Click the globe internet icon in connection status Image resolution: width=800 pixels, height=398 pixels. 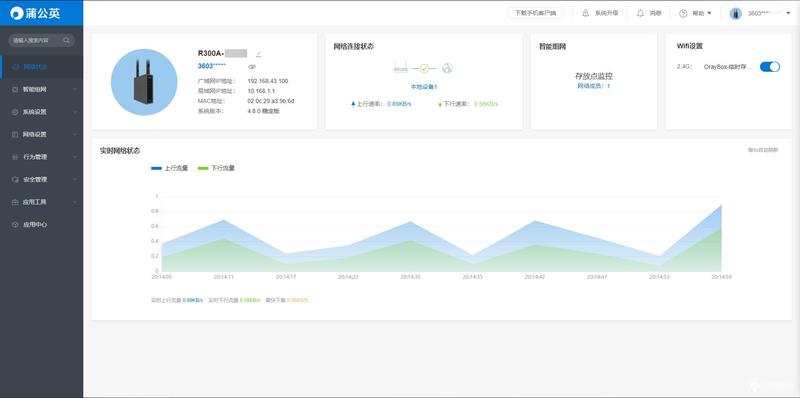coord(447,68)
